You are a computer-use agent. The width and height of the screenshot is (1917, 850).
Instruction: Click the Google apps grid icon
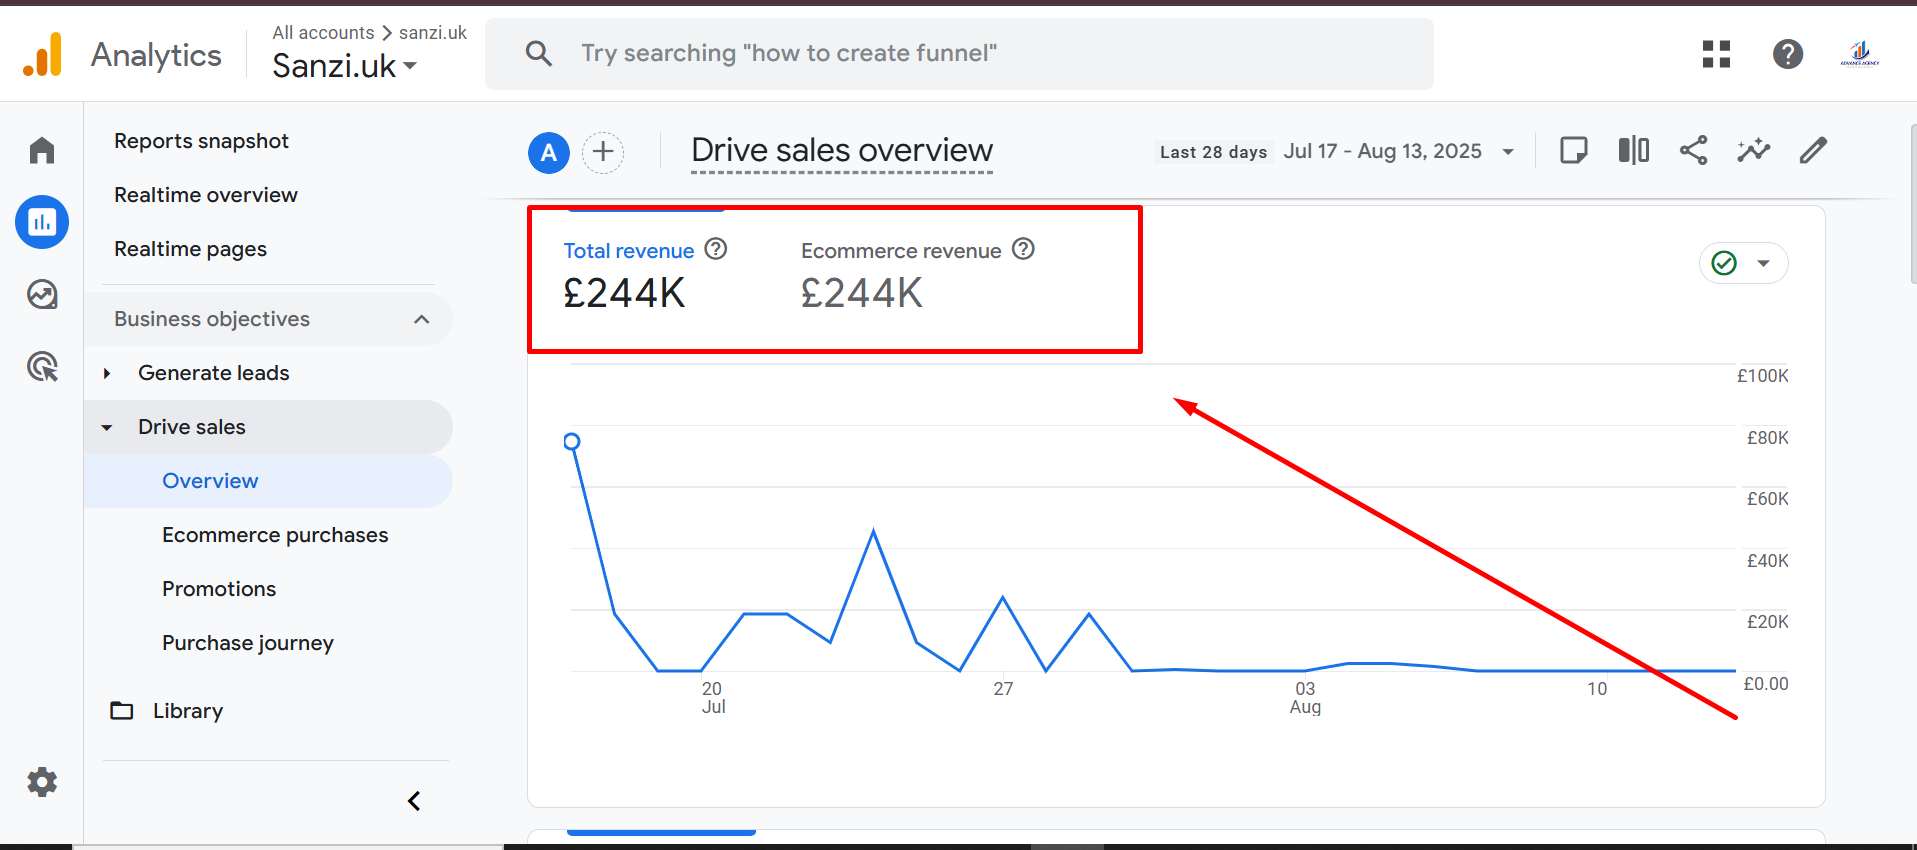coord(1716,54)
